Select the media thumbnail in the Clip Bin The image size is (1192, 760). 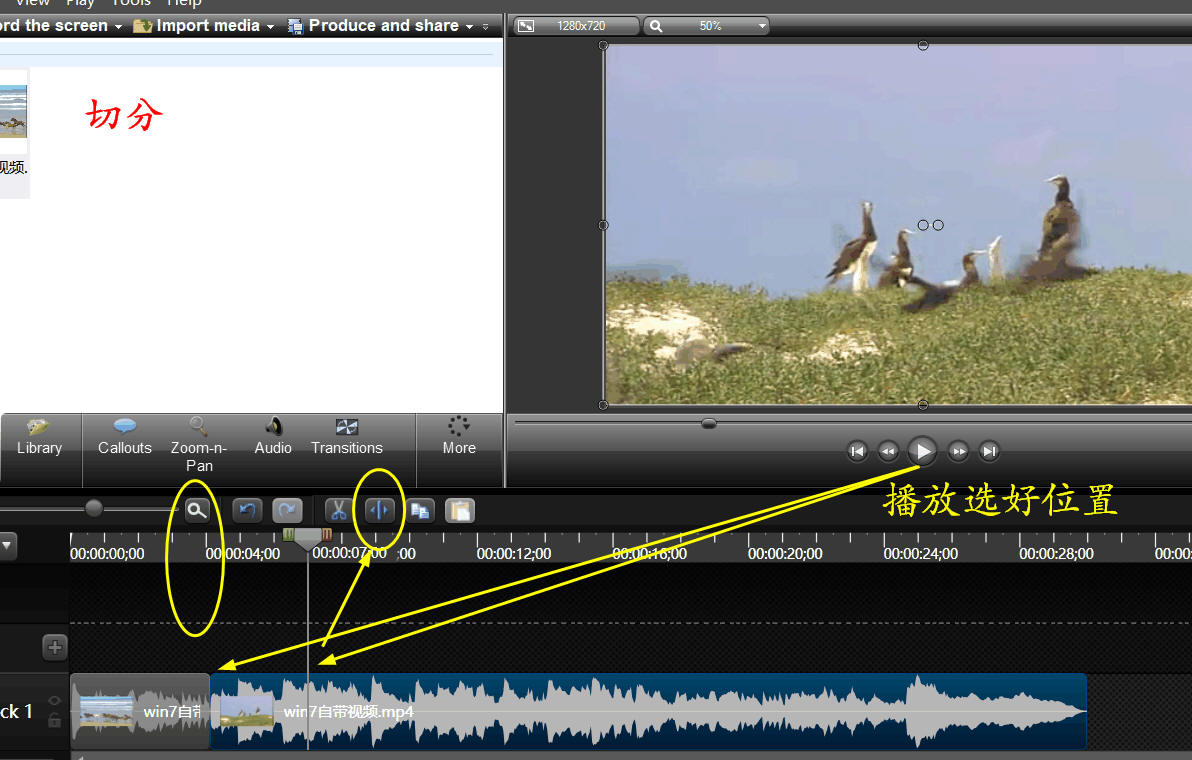tap(13, 111)
